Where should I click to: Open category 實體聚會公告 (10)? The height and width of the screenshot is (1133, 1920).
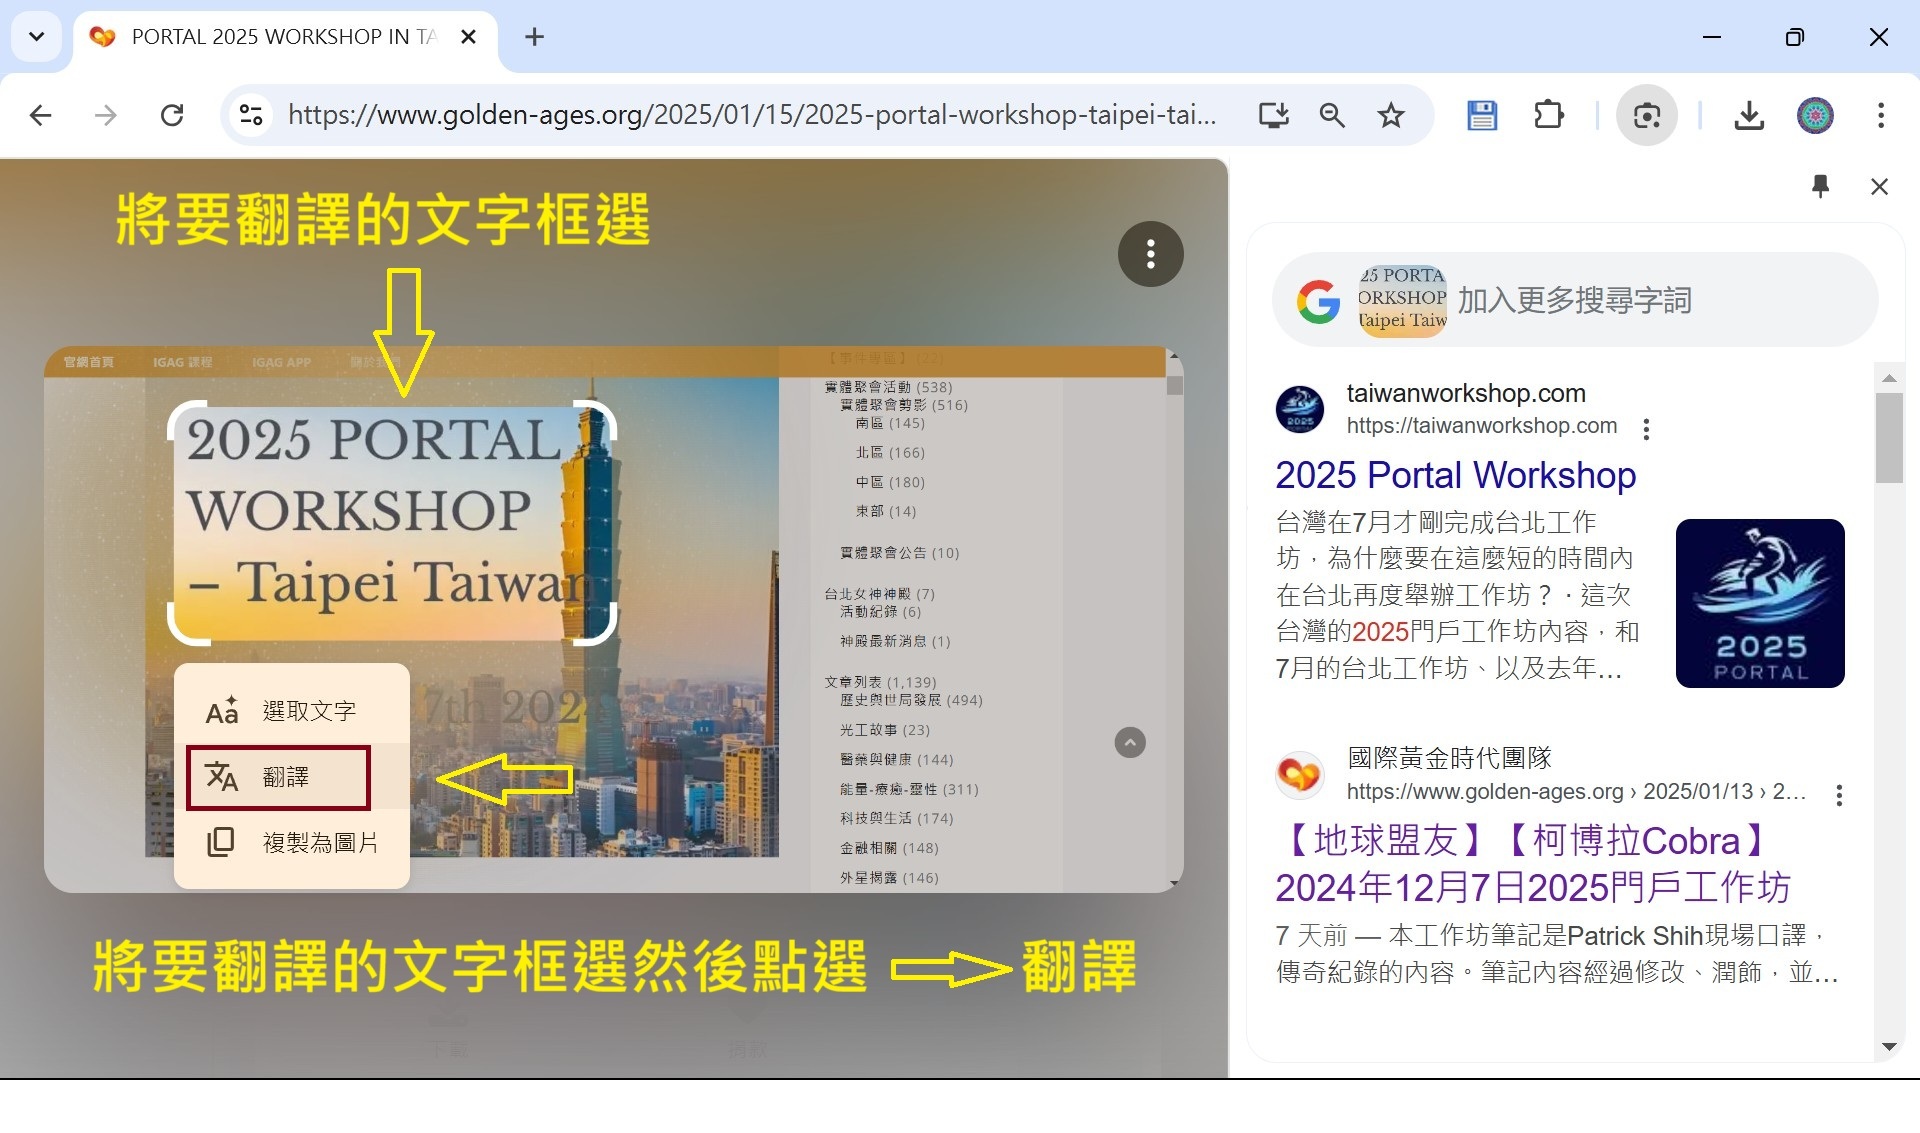point(900,553)
